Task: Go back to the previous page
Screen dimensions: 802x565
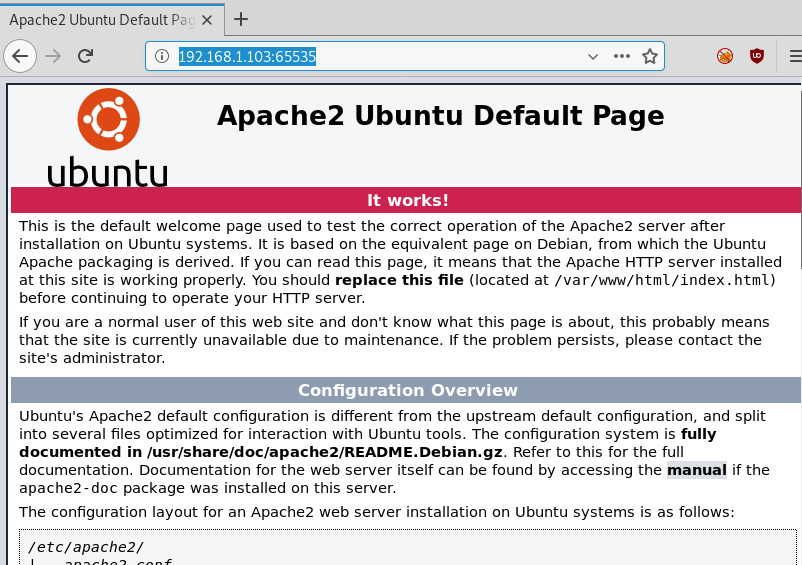Action: pos(20,56)
